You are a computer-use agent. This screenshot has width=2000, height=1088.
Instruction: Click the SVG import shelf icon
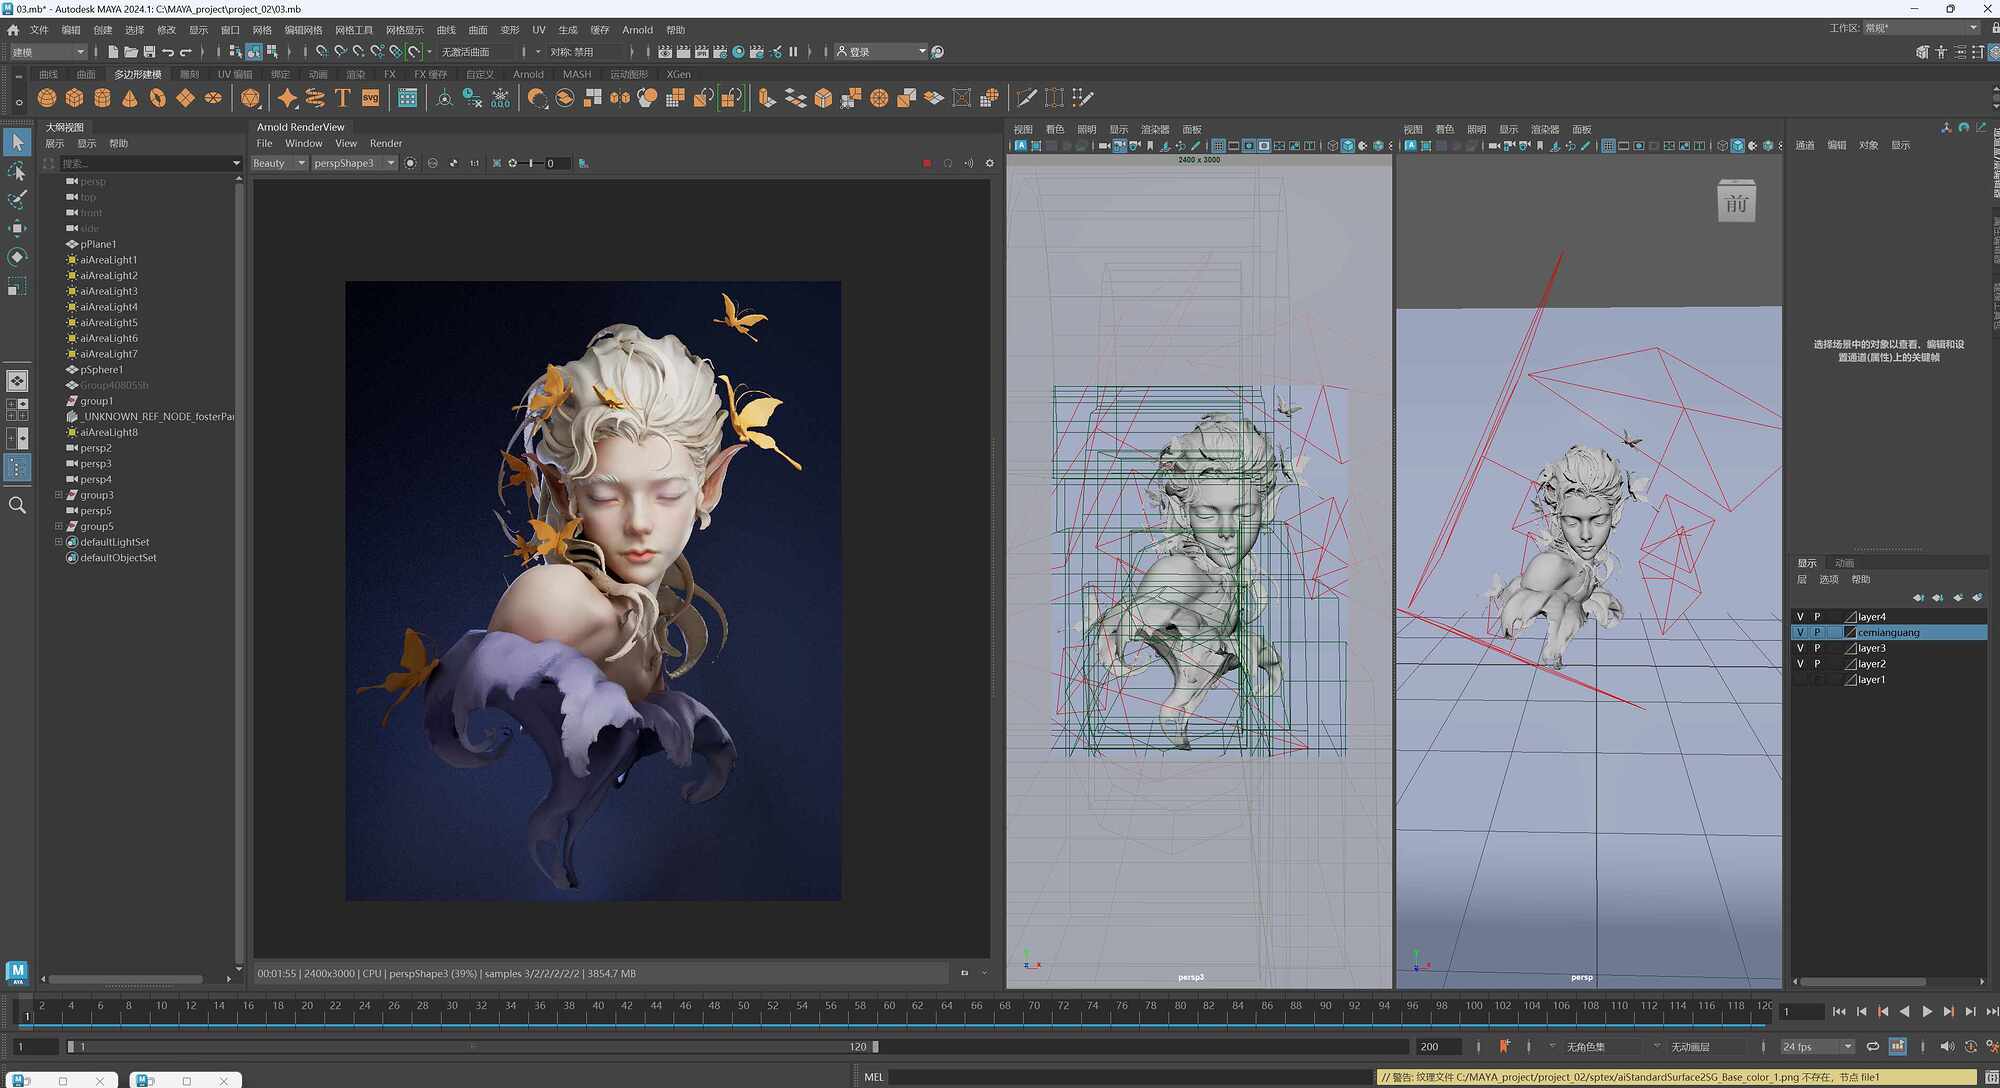coord(370,98)
